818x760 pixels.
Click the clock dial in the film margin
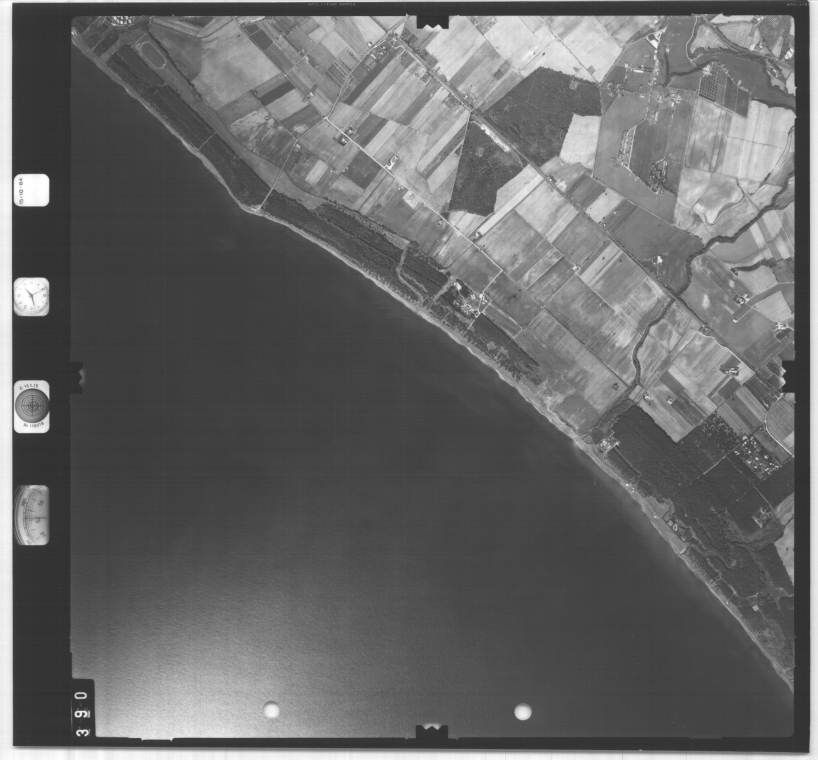pyautogui.click(x=31, y=296)
